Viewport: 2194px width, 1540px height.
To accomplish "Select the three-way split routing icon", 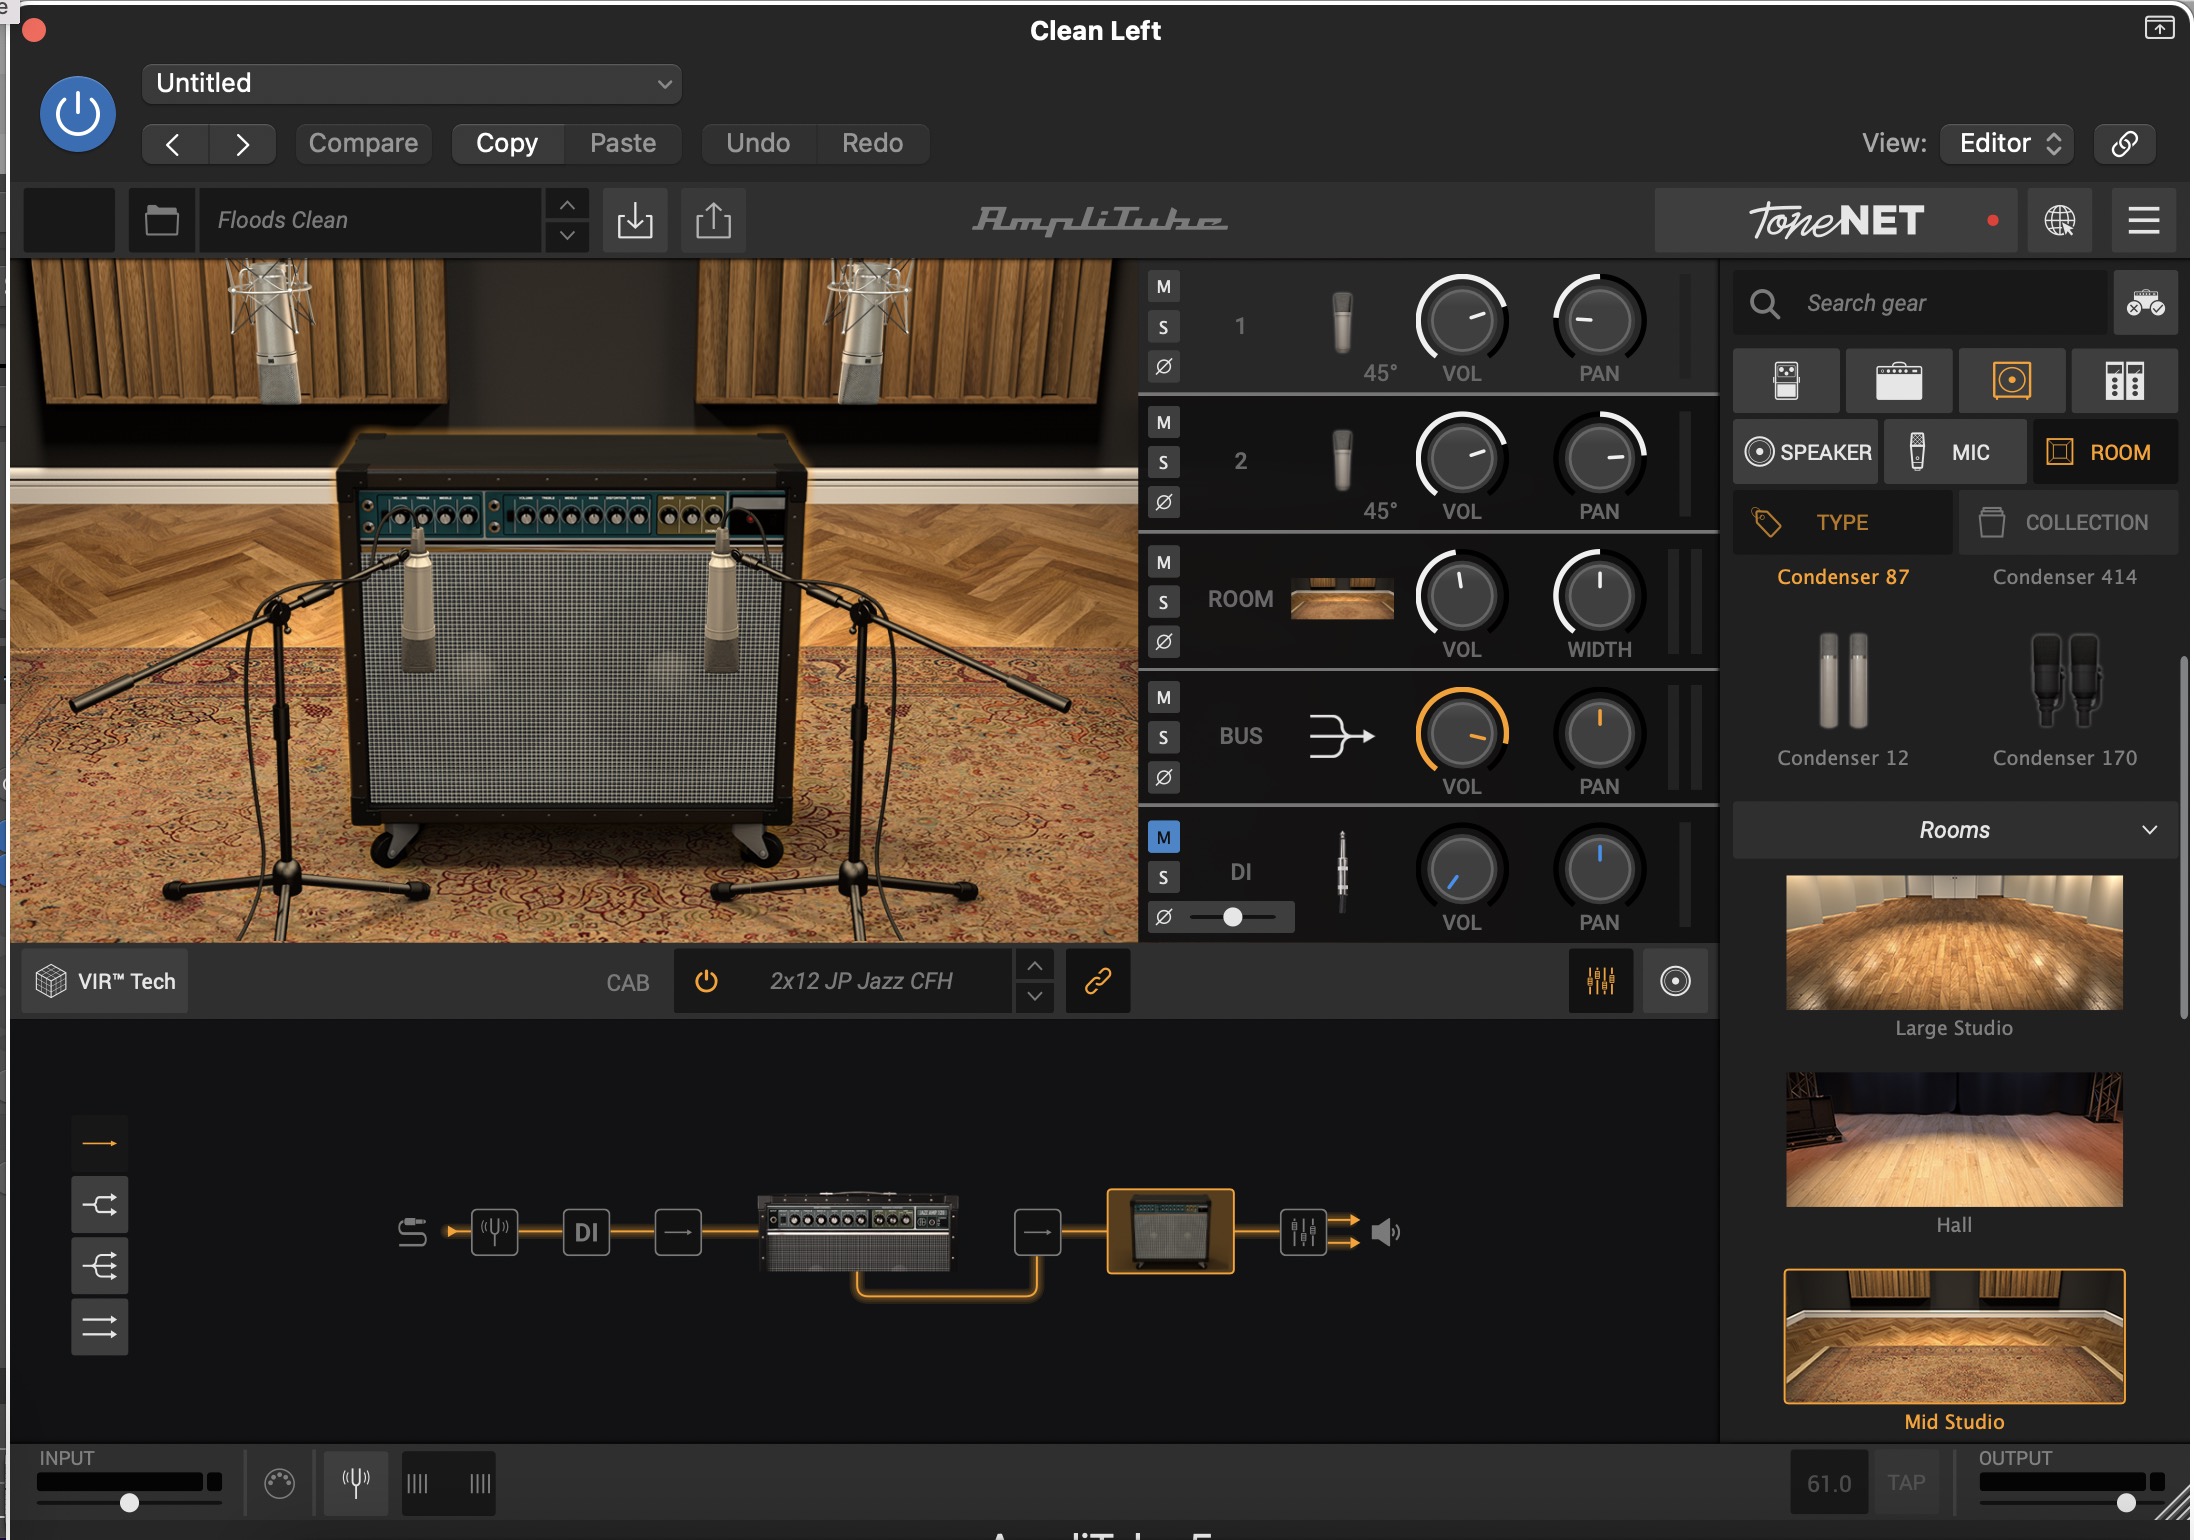I will 99,1266.
